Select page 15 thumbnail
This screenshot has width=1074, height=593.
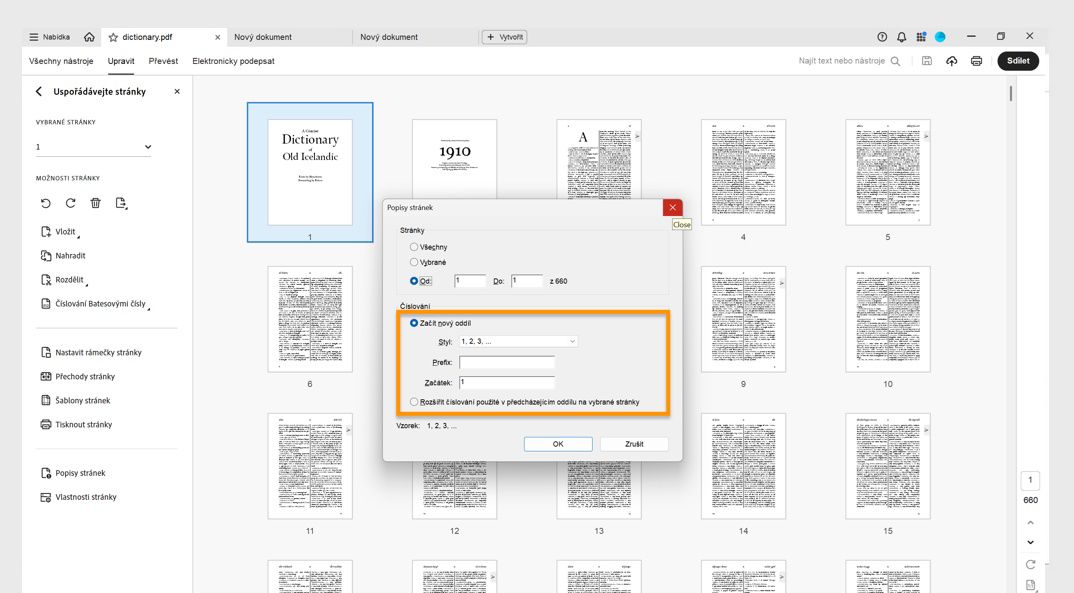888,466
